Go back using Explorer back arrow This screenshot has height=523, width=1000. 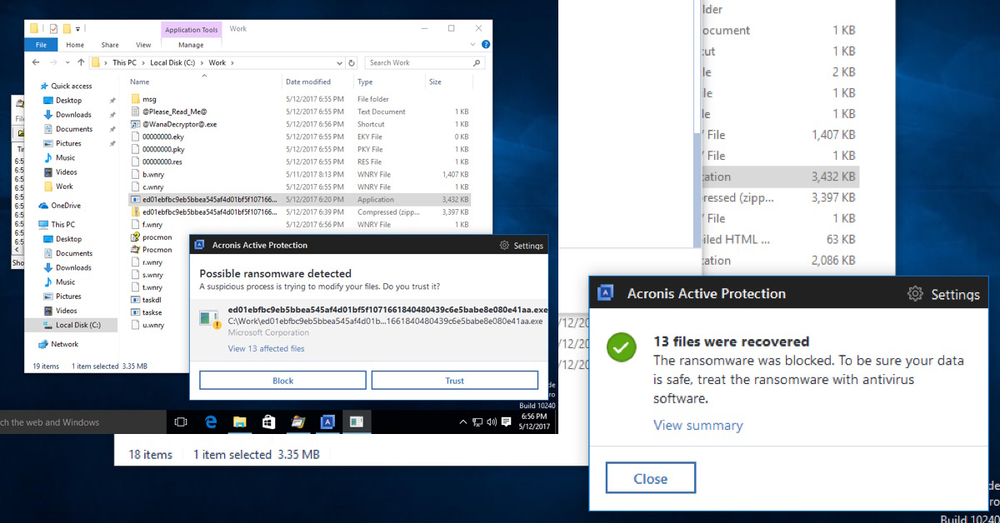pyautogui.click(x=36, y=63)
